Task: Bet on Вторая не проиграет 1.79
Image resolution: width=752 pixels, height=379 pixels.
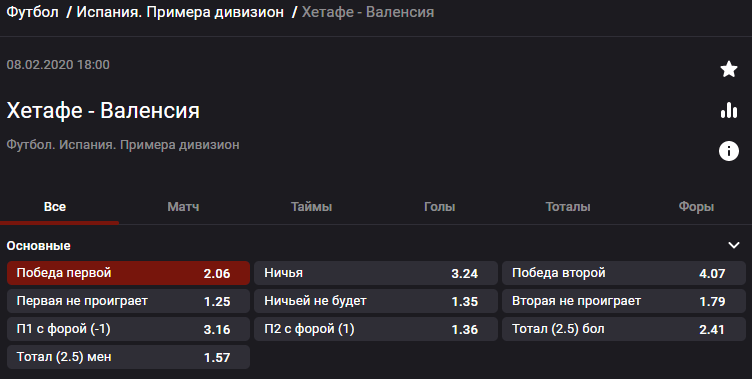Action: [x=624, y=301]
